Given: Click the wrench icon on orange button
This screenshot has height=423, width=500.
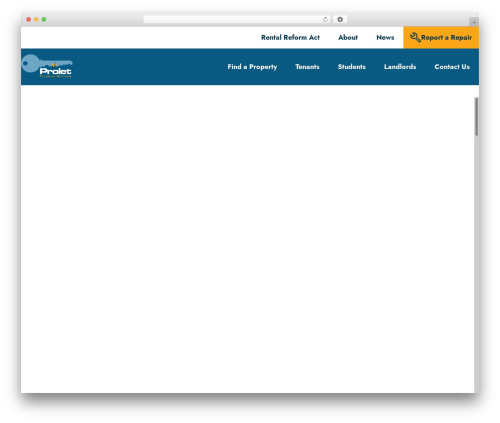Looking at the screenshot, I should [x=415, y=37].
